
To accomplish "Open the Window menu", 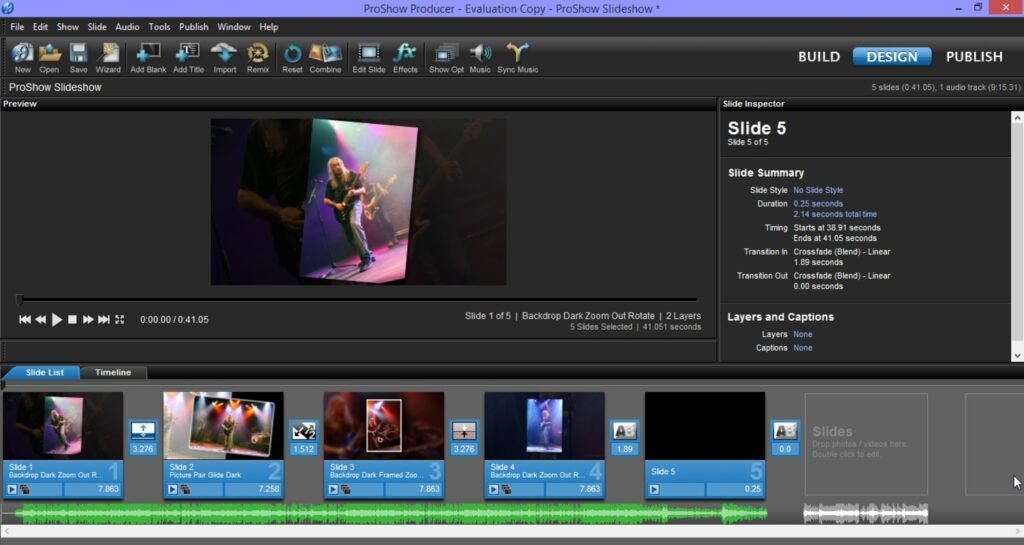I will pos(234,27).
